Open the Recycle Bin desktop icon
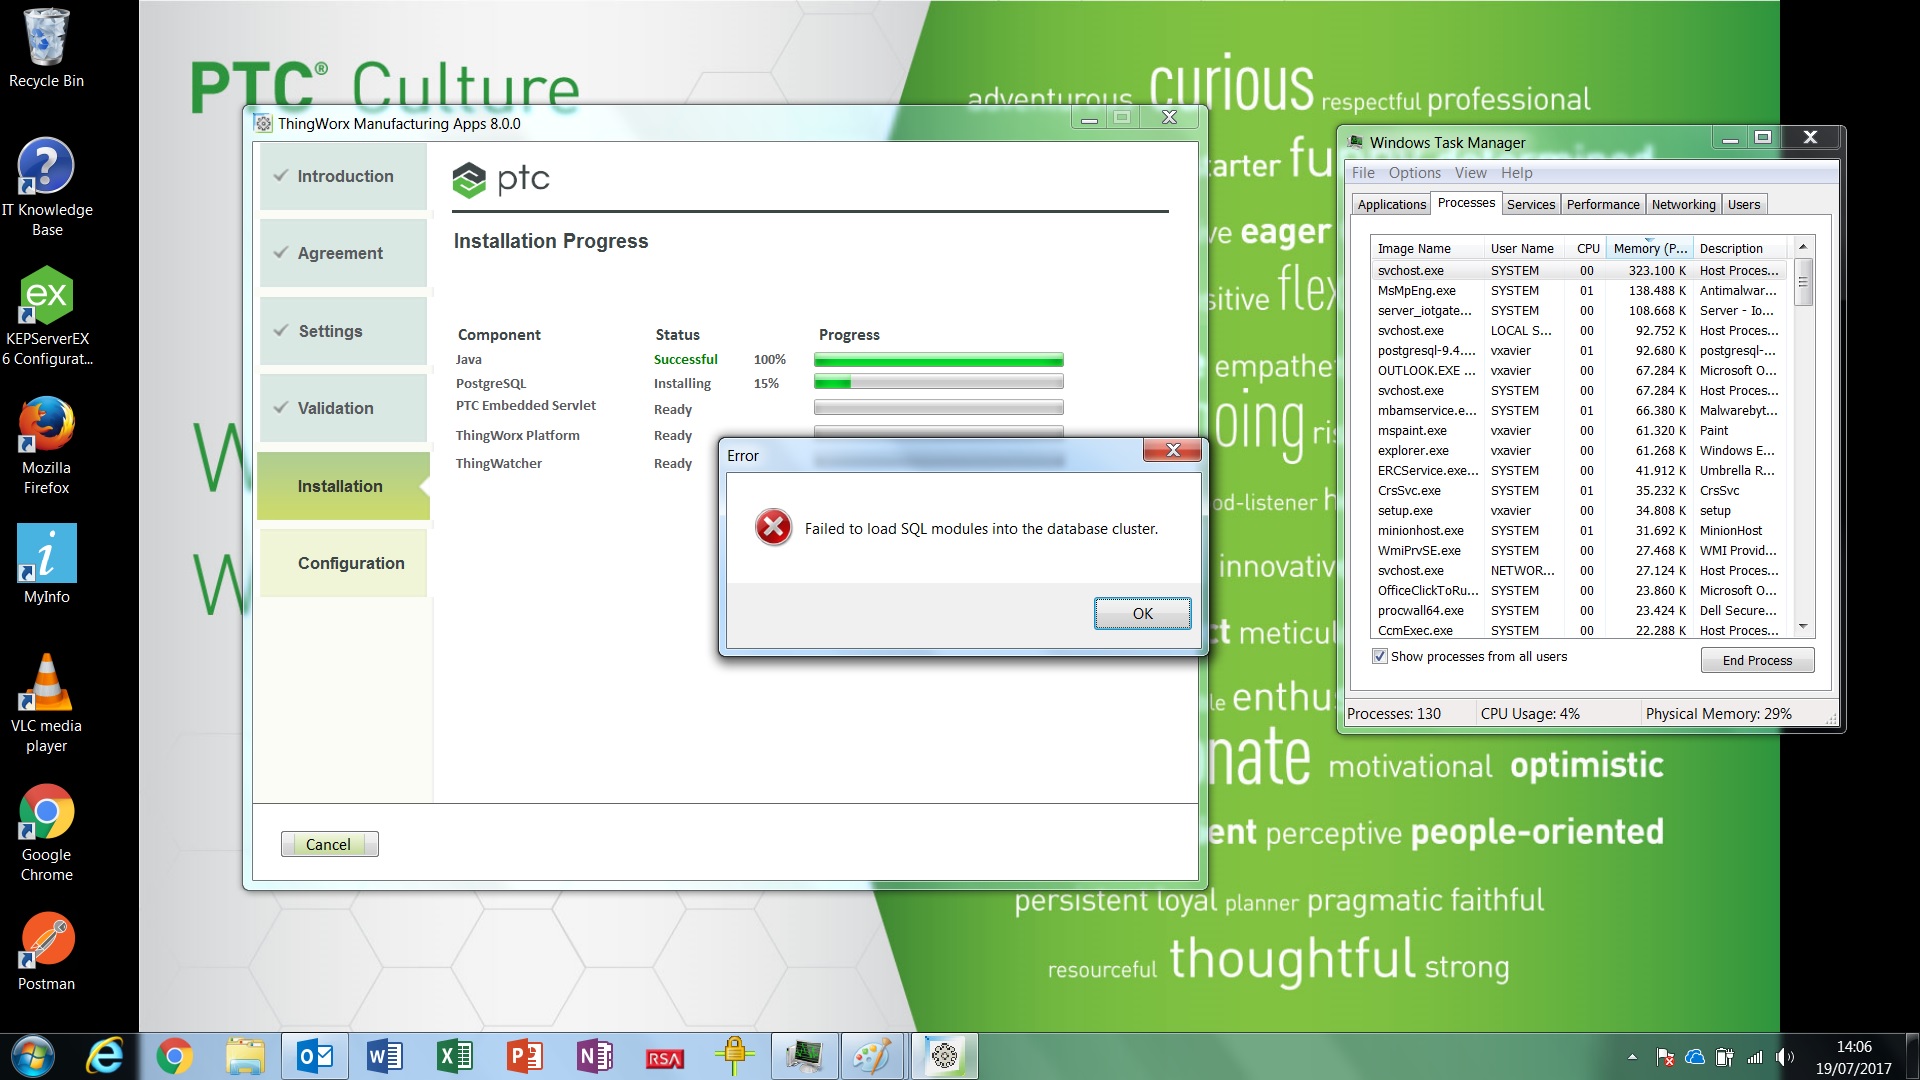The image size is (1920, 1080). tap(46, 48)
